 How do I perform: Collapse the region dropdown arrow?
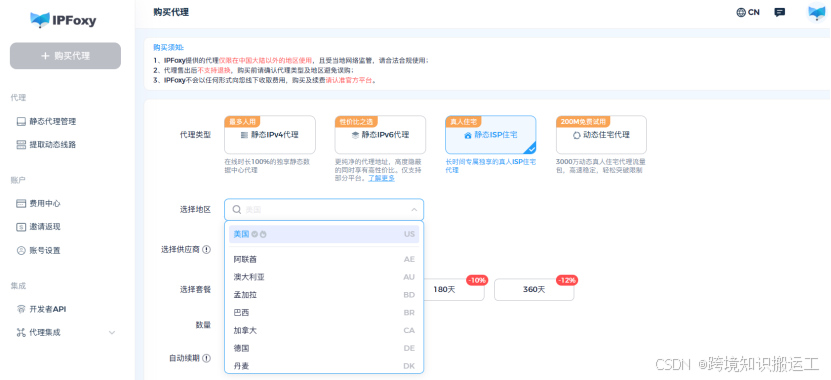click(414, 210)
